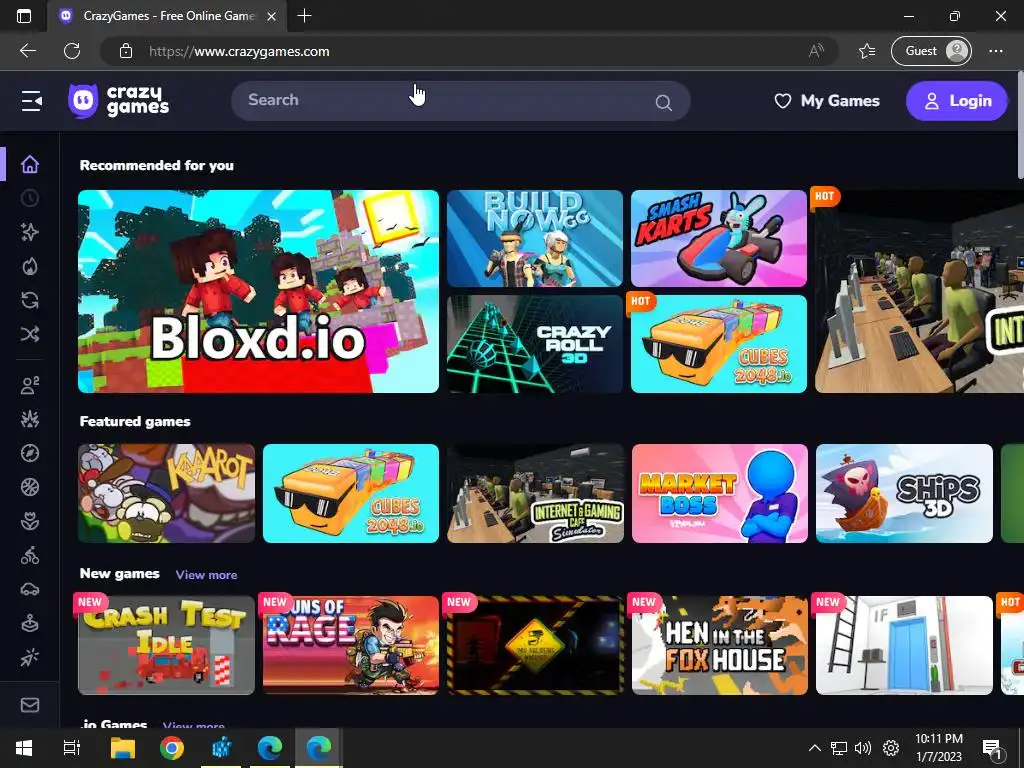Click the site padlock info icon
Screen dimensions: 1024x768
click(x=126, y=51)
